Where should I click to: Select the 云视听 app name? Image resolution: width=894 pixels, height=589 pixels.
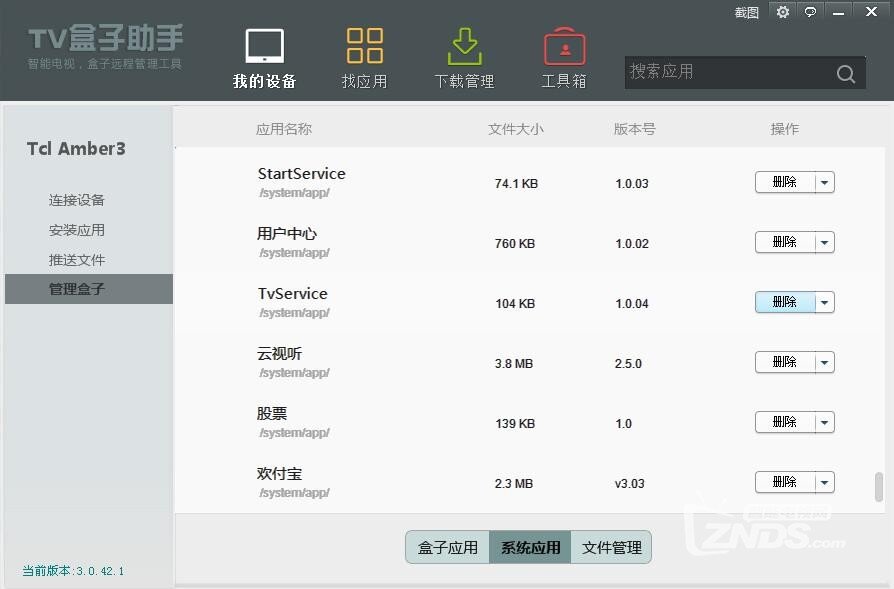tap(279, 354)
